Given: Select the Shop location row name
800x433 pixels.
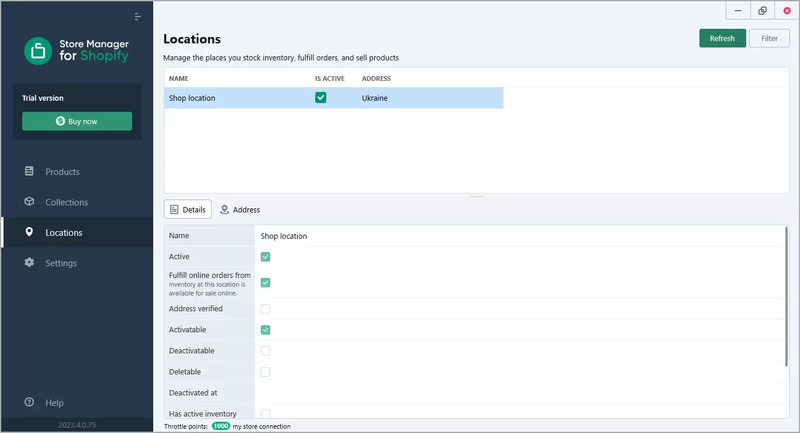Looking at the screenshot, I should point(192,98).
